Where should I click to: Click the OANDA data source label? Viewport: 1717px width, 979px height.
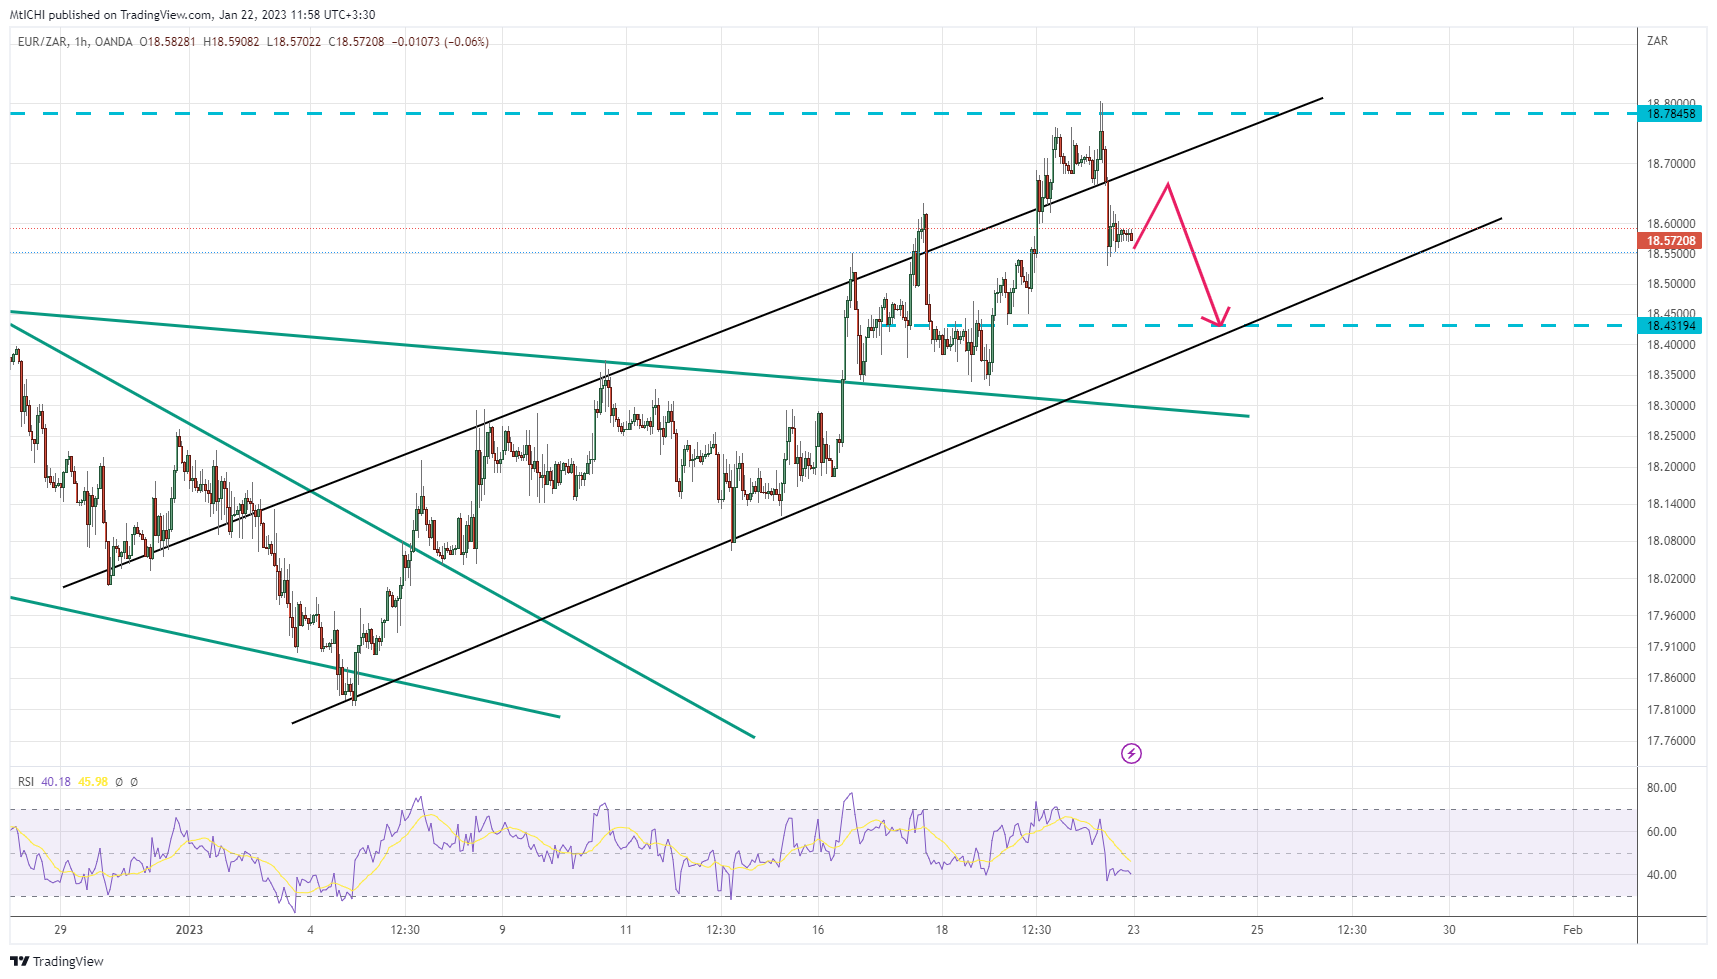pos(114,42)
